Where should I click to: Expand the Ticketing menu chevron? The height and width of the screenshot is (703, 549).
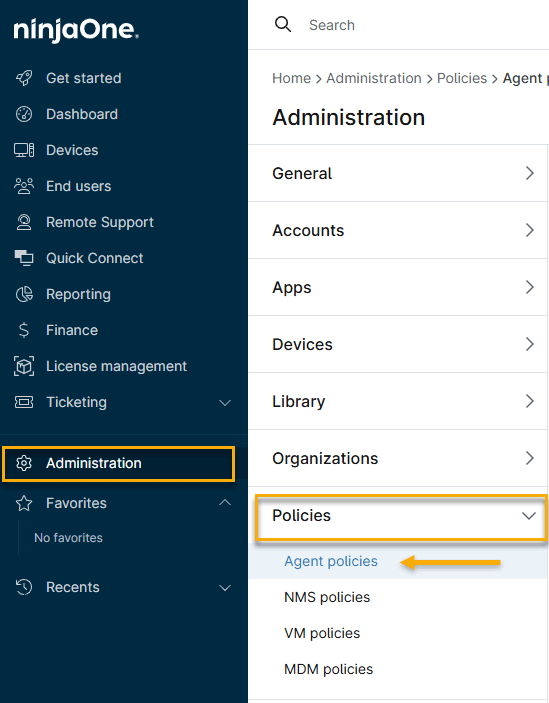point(225,403)
